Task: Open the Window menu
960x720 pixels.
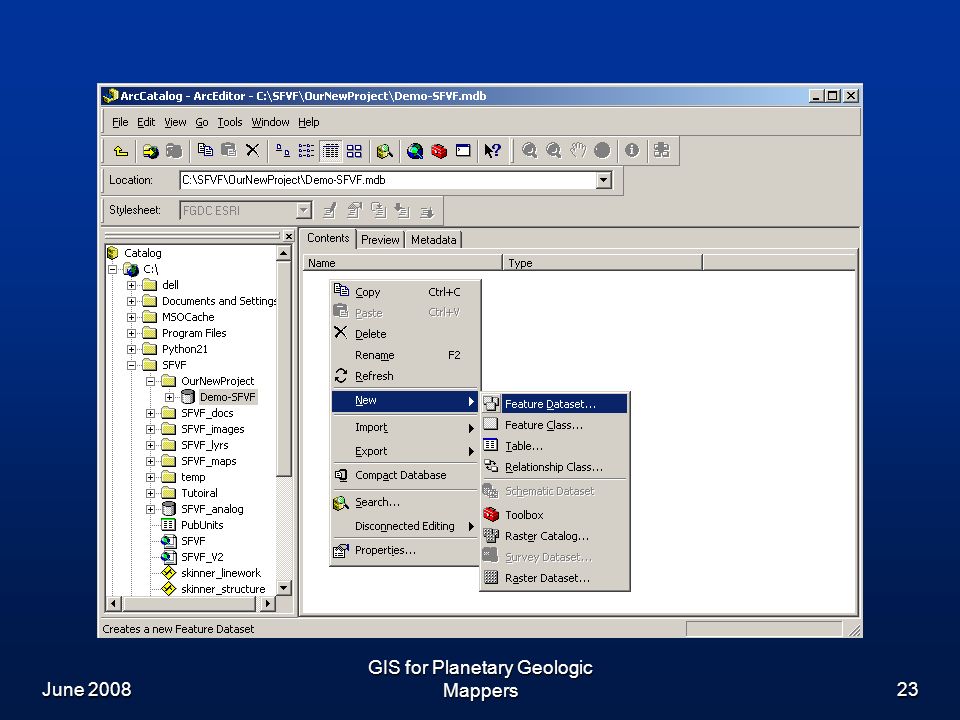Action: point(270,122)
